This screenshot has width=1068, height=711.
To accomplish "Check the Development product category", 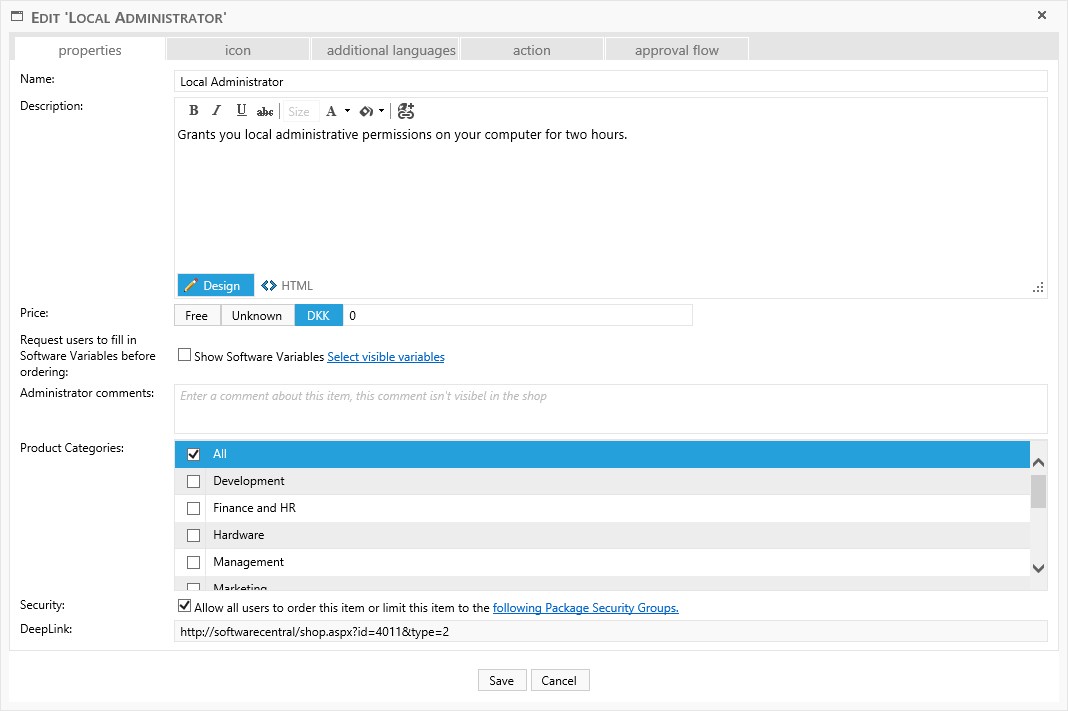I will [194, 481].
